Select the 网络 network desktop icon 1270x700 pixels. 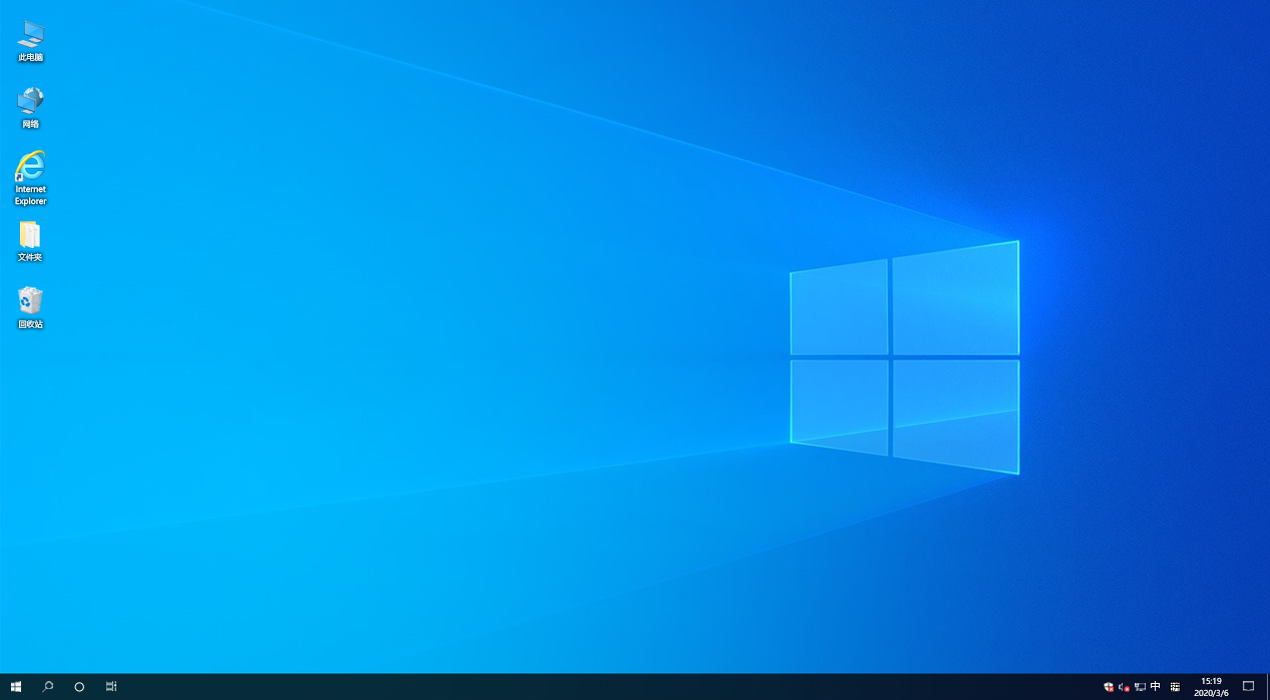(x=30, y=108)
